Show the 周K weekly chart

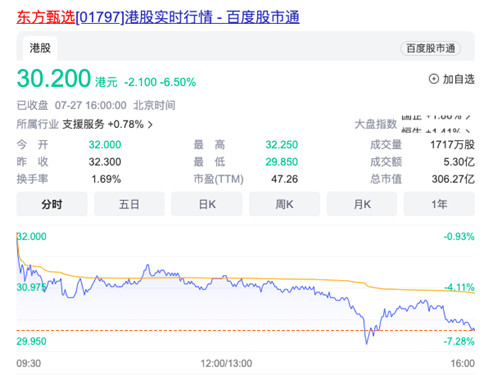284,204
